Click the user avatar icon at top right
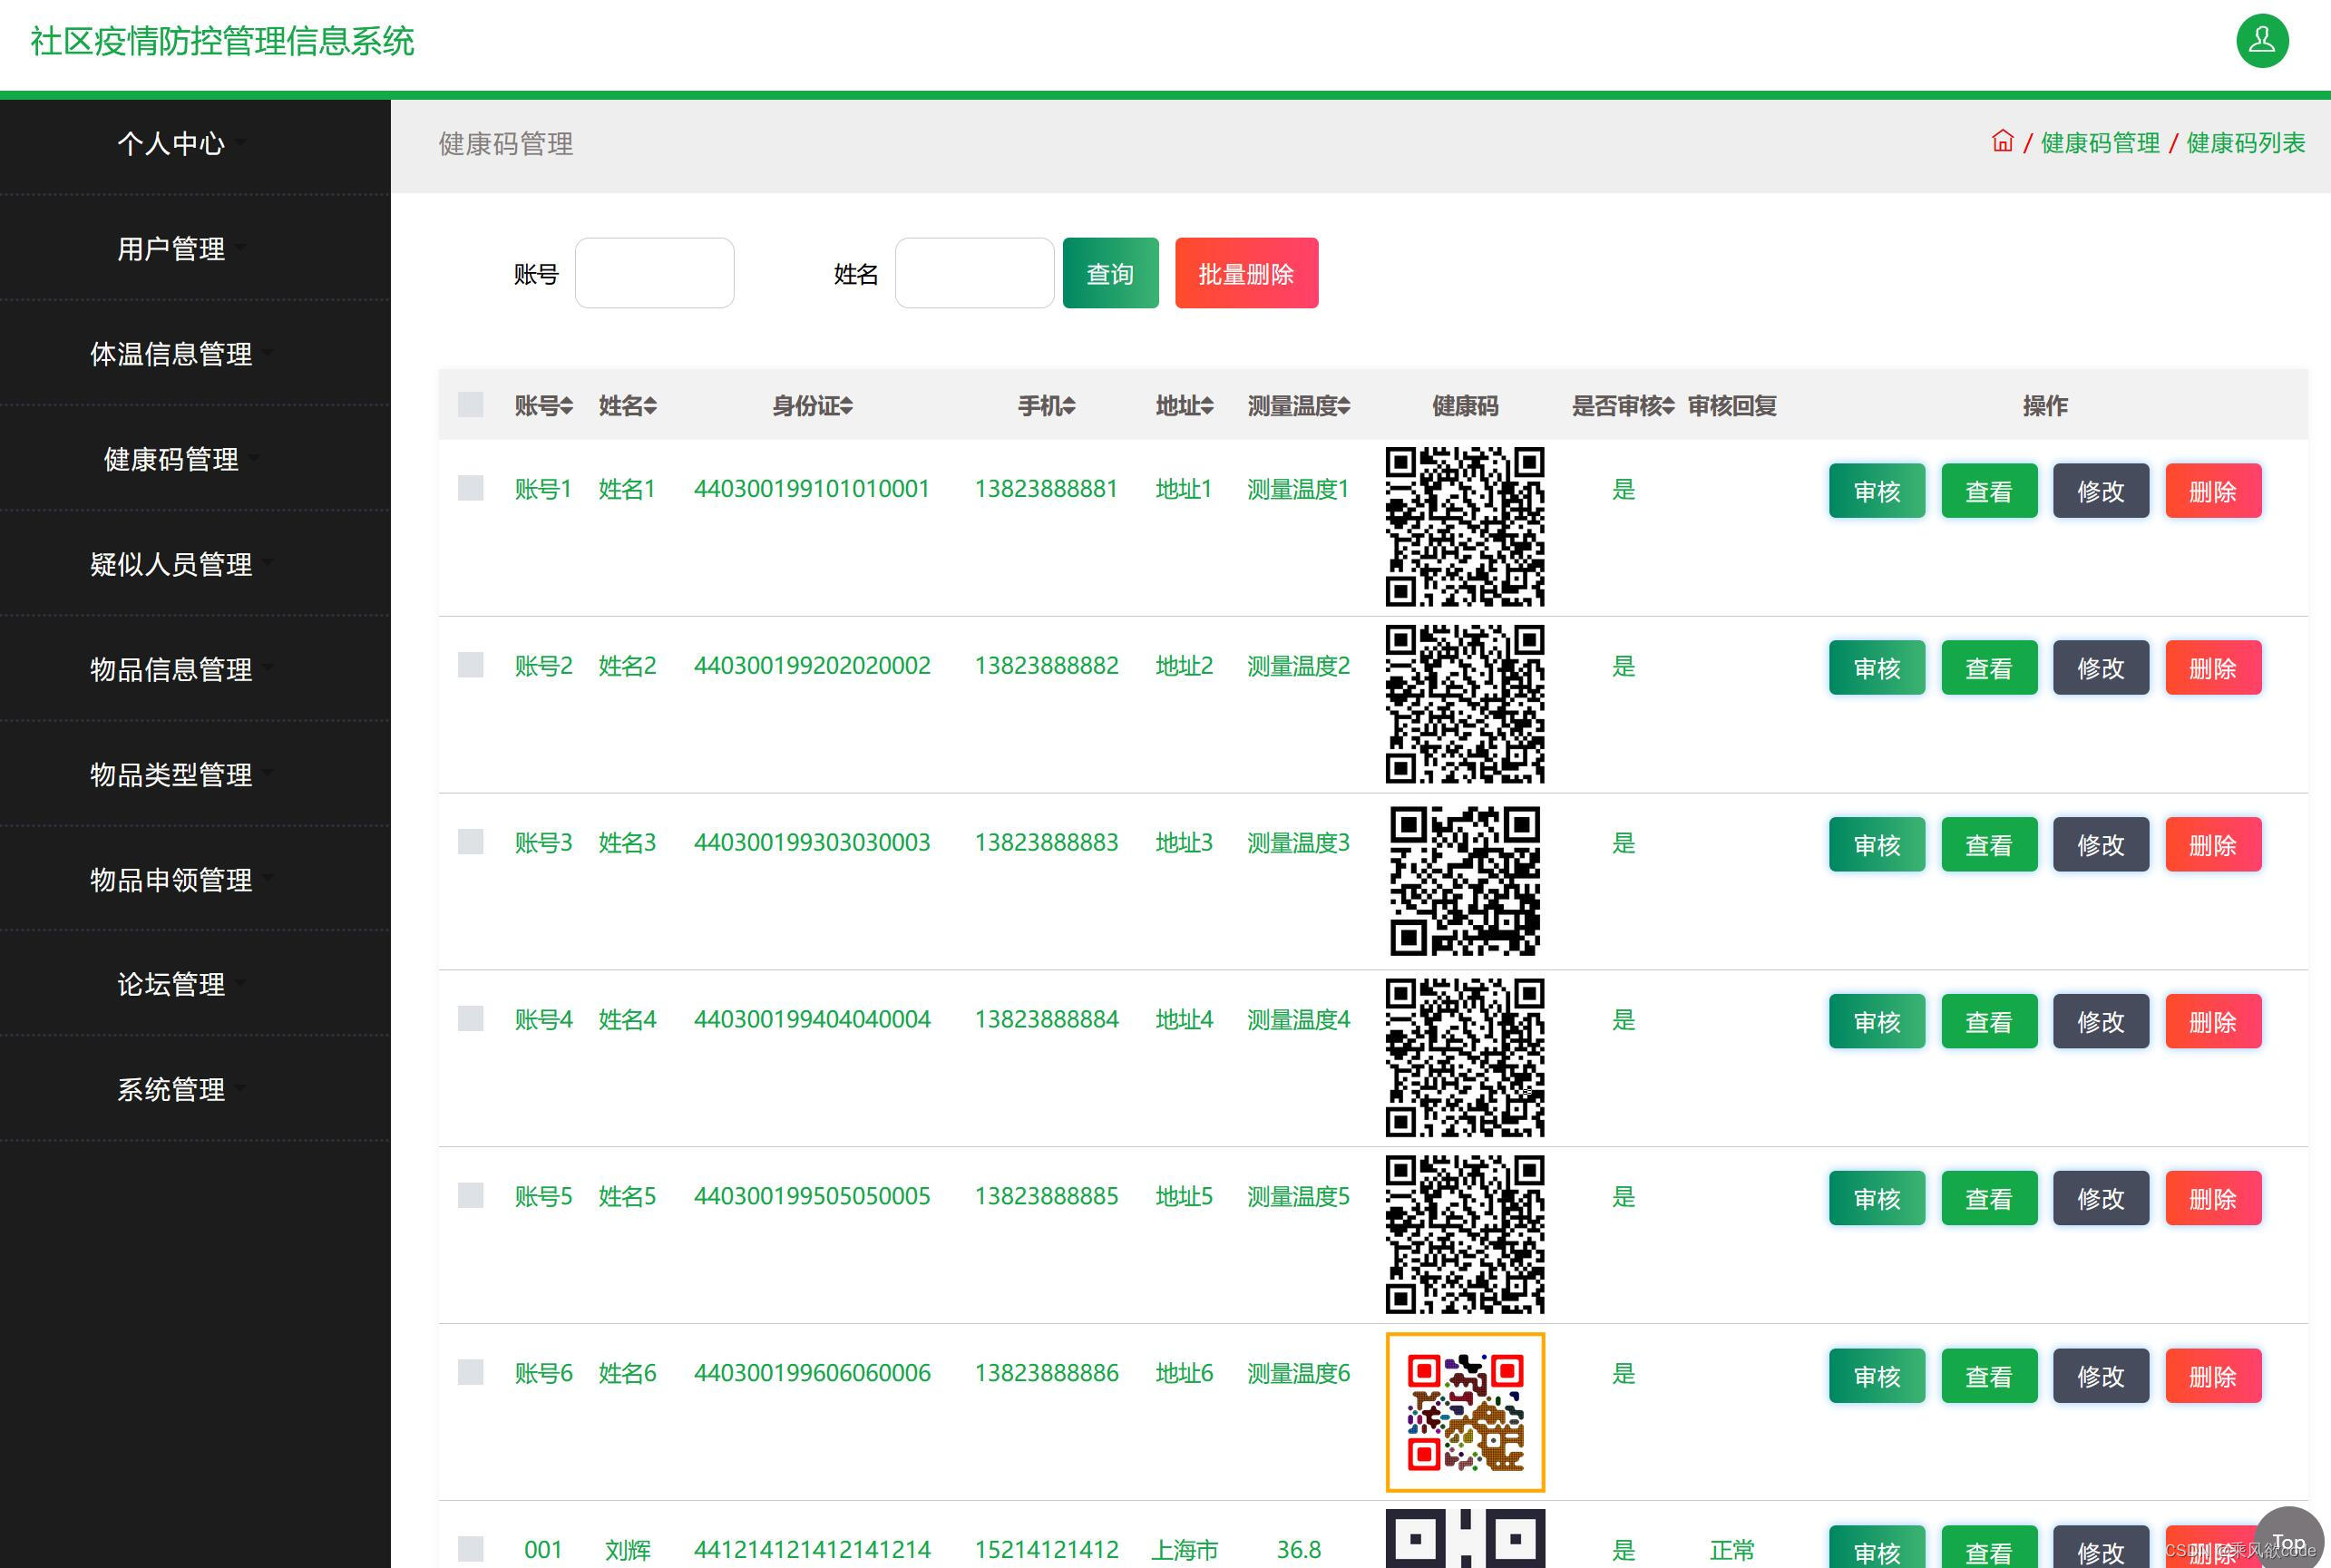 tap(2262, 41)
